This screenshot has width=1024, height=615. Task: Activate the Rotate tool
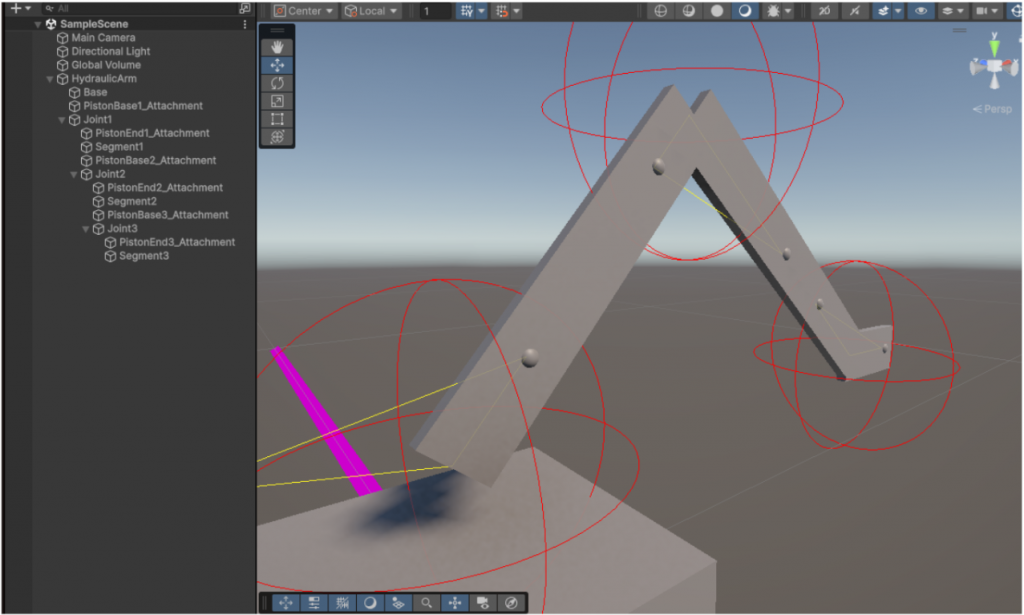[278, 82]
